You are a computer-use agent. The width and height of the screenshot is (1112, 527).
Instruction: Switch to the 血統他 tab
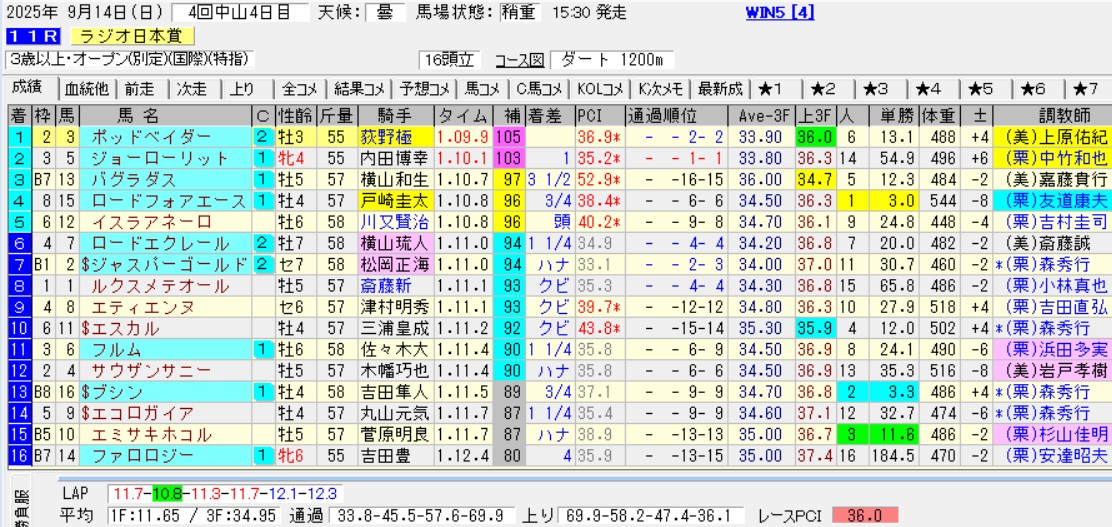[x=87, y=88]
